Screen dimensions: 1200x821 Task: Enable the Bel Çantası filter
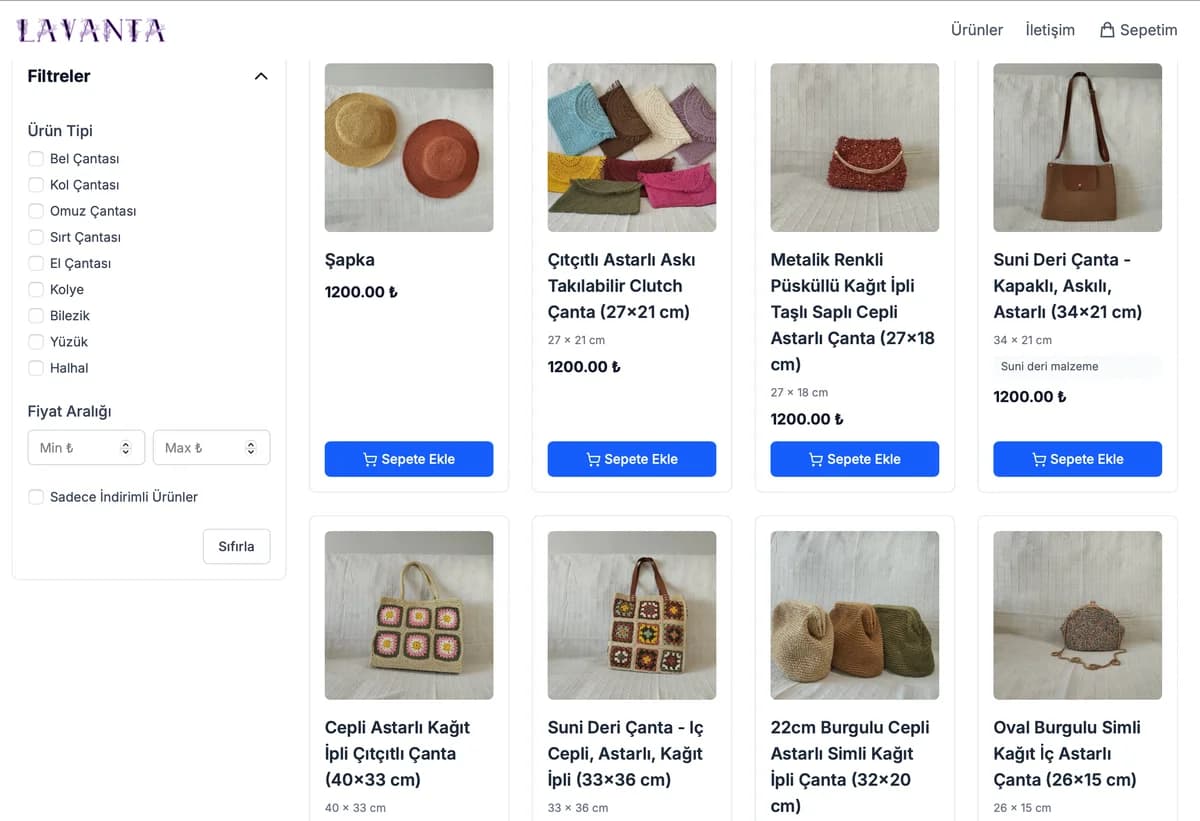point(36,159)
